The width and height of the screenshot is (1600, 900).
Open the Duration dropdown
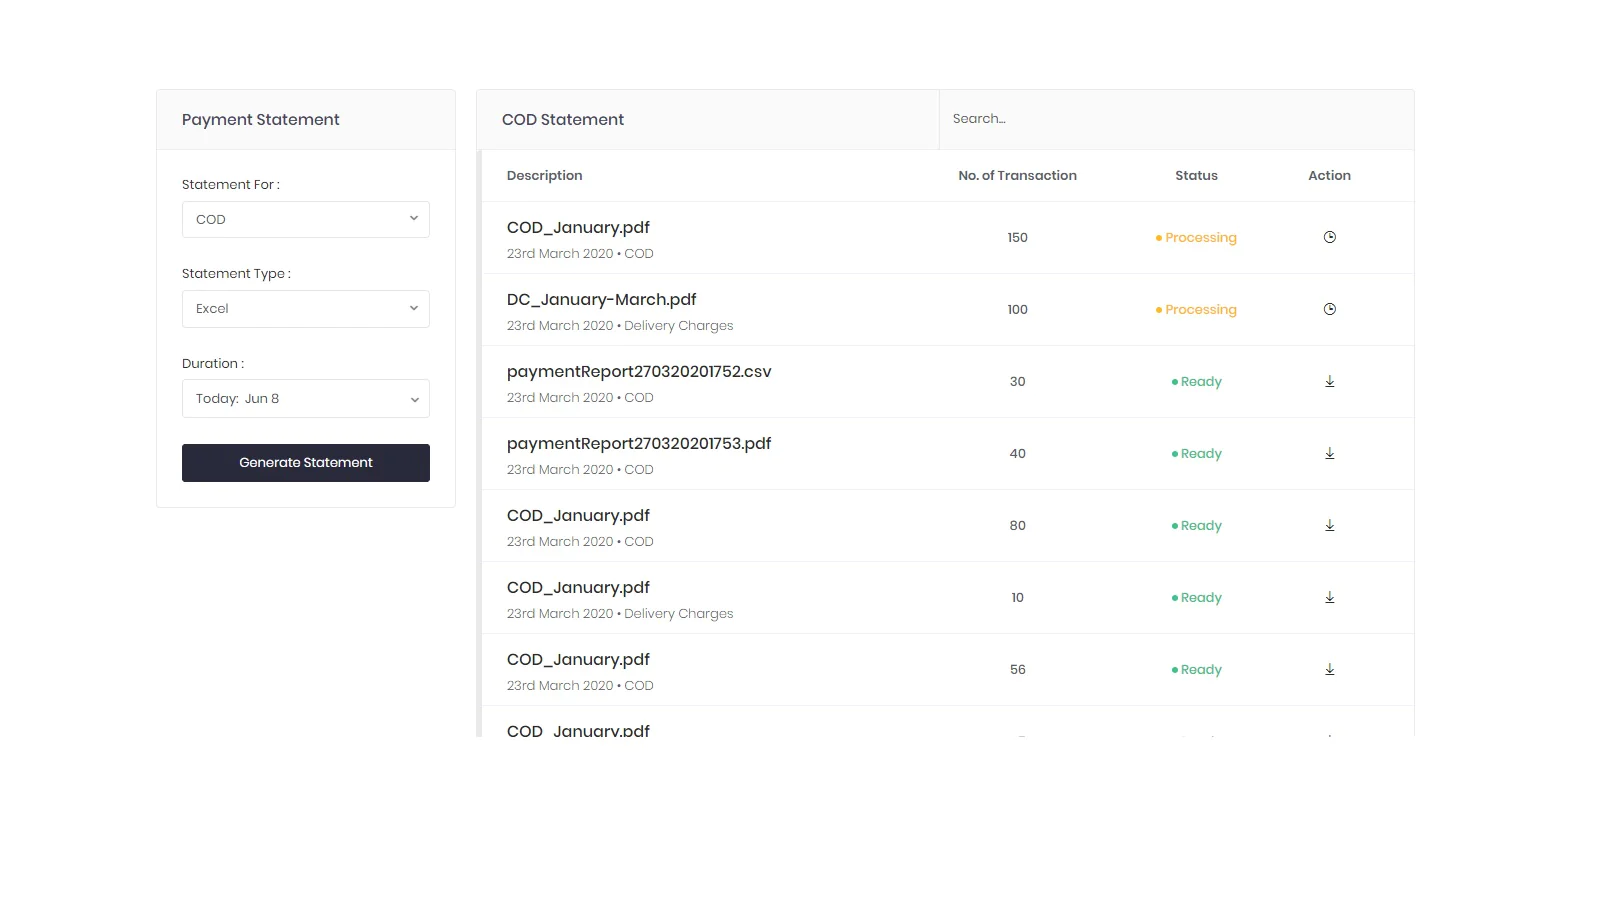[x=305, y=398]
